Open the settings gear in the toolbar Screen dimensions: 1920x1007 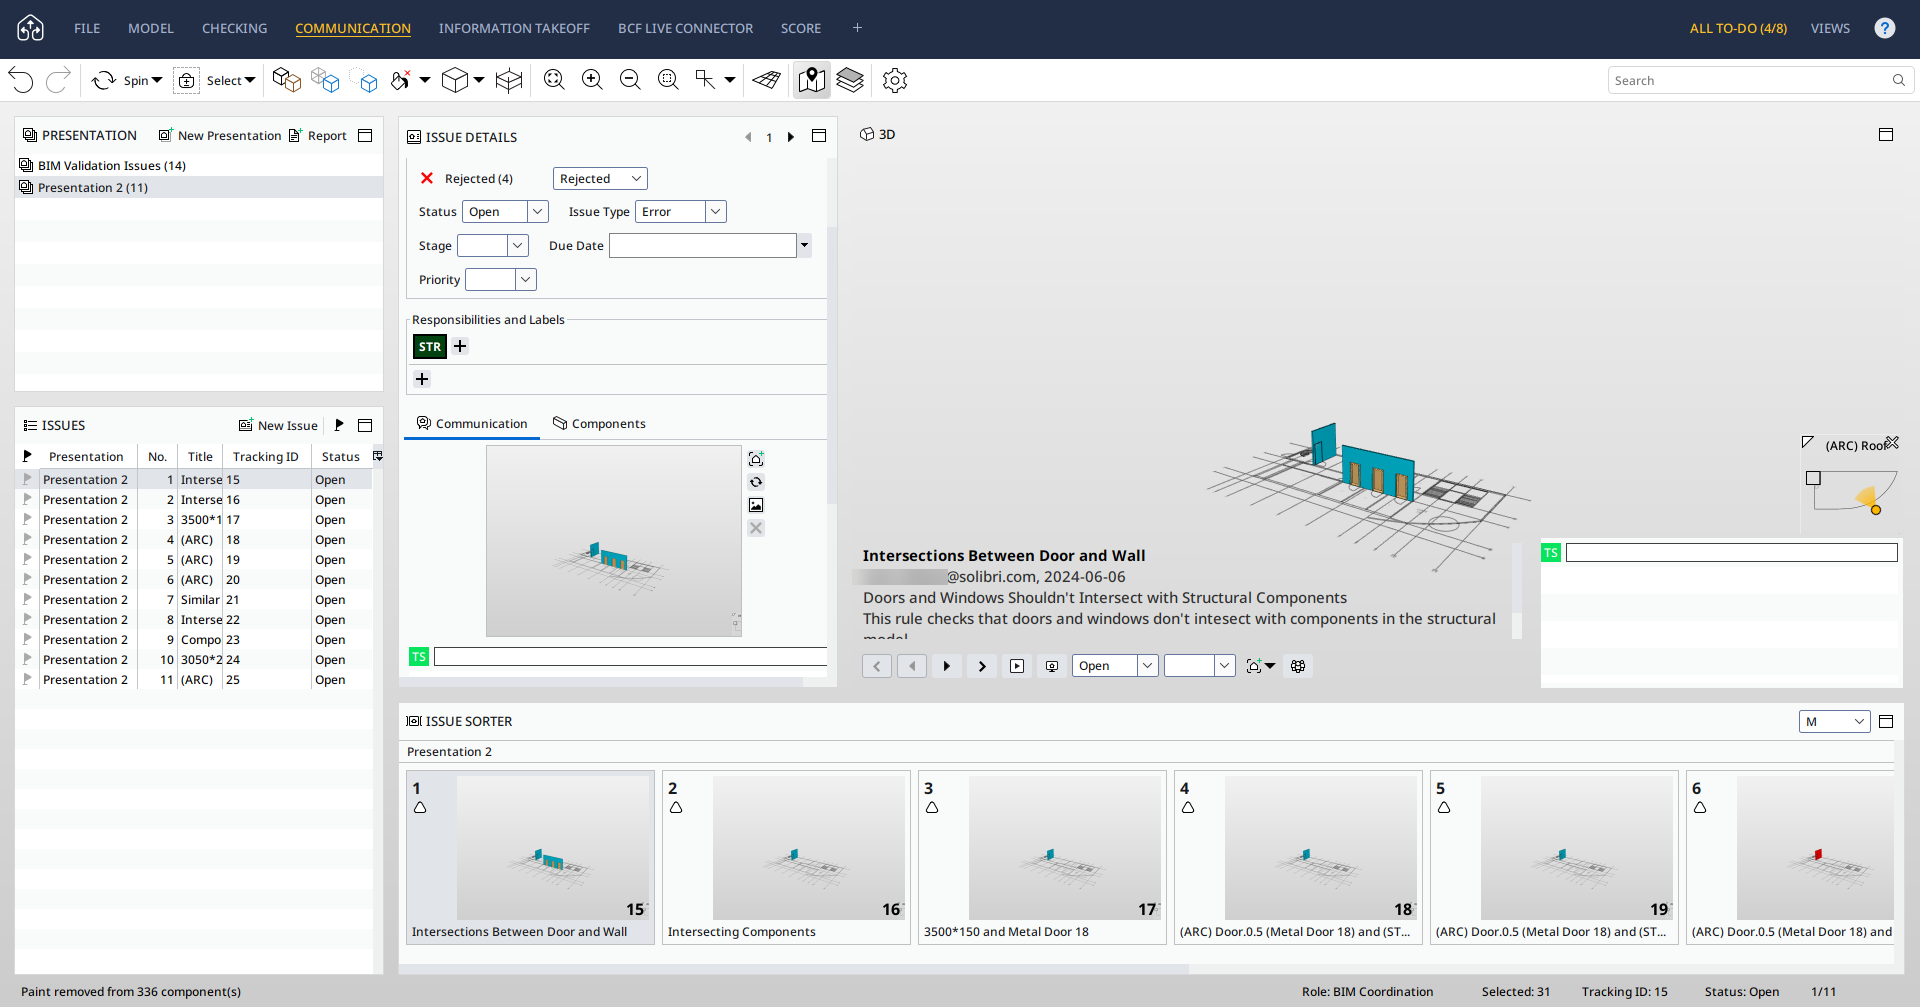895,80
